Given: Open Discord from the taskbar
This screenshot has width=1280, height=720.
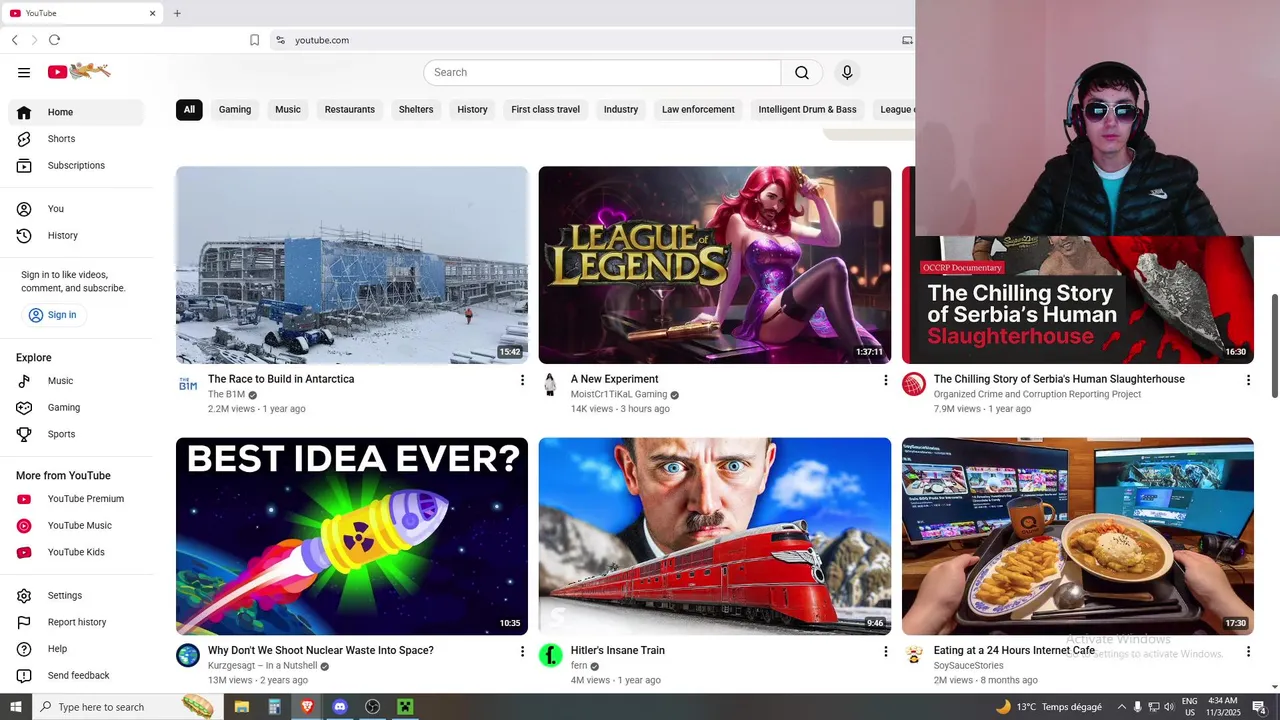Looking at the screenshot, I should click(x=340, y=707).
